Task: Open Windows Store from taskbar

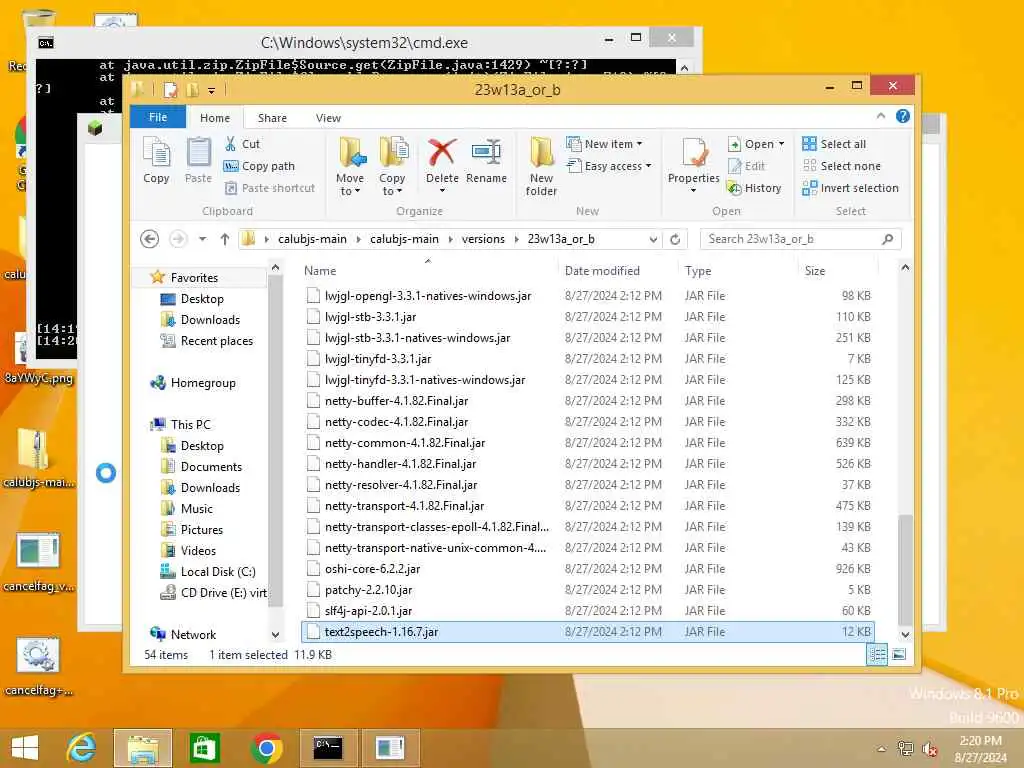Action: tap(204, 748)
